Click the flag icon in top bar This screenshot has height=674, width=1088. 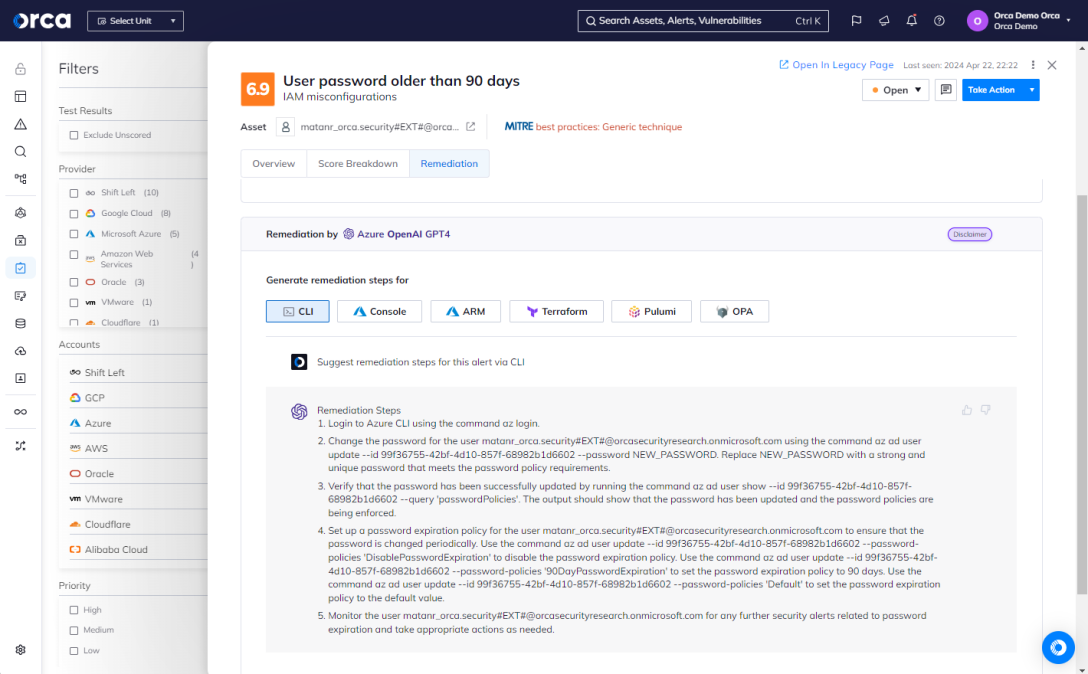(856, 21)
